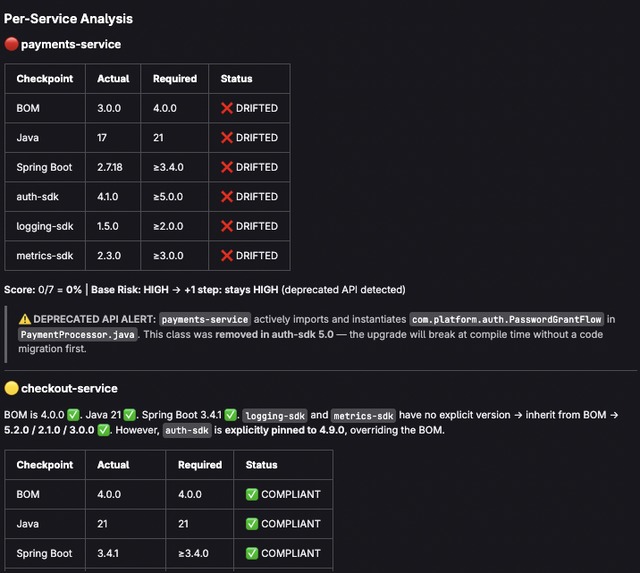
Task: Click the green check after 'BOM is 4.0.0'
Action: 73,415
